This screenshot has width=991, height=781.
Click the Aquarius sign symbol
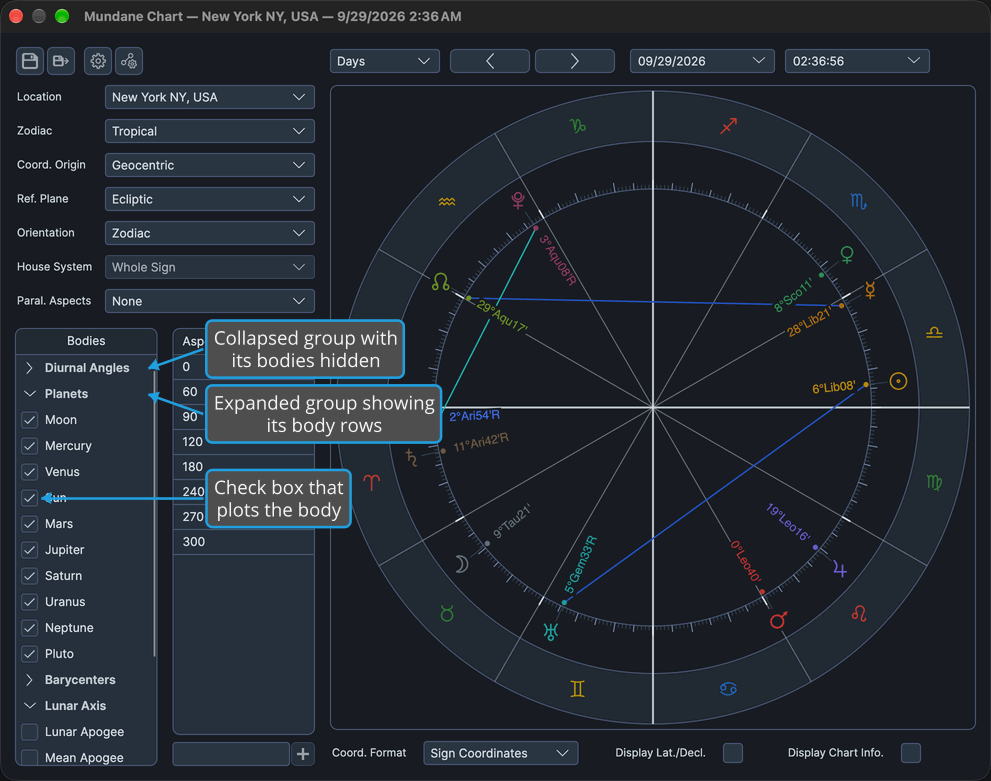[447, 202]
